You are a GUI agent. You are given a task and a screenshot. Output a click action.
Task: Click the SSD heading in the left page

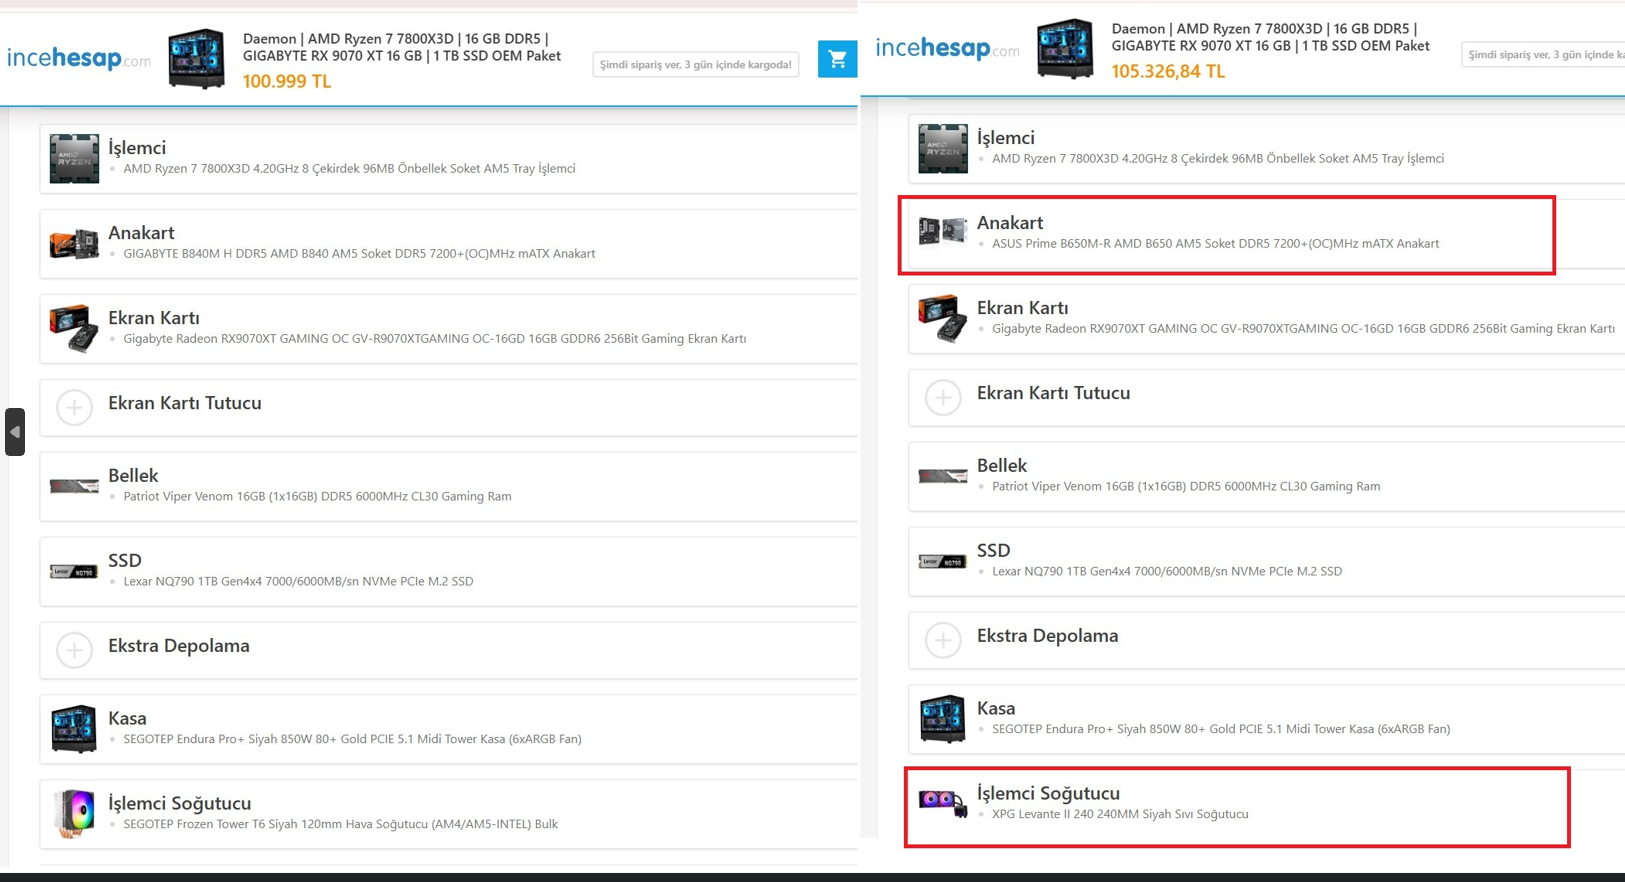click(x=125, y=560)
